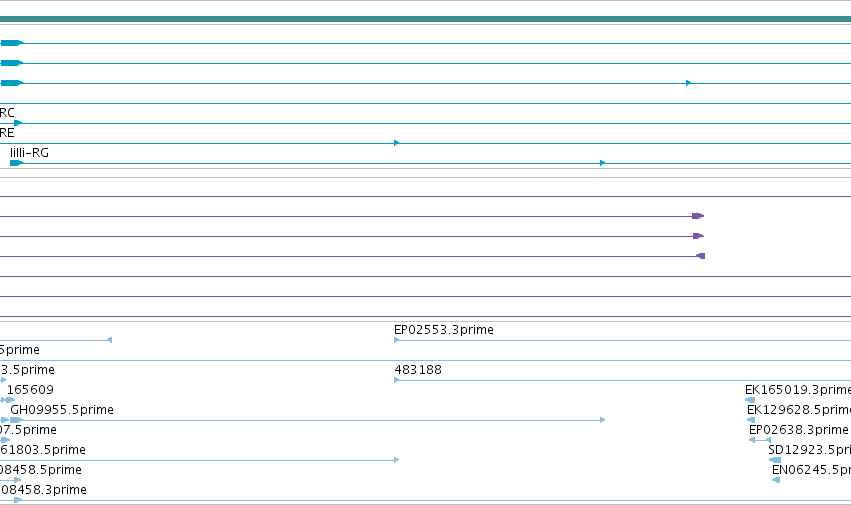This screenshot has height=505, width=851.
Task: Select the lilli-RG transcript label
Action: (29, 153)
